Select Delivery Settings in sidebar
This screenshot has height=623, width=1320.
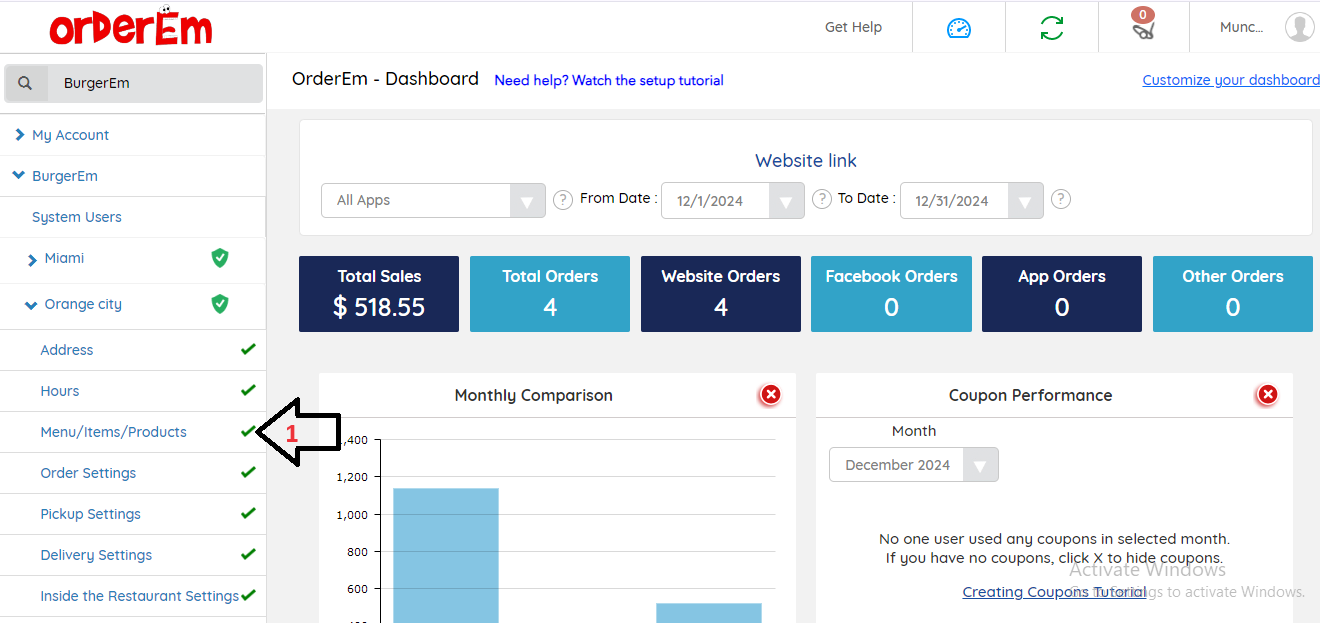pos(96,555)
